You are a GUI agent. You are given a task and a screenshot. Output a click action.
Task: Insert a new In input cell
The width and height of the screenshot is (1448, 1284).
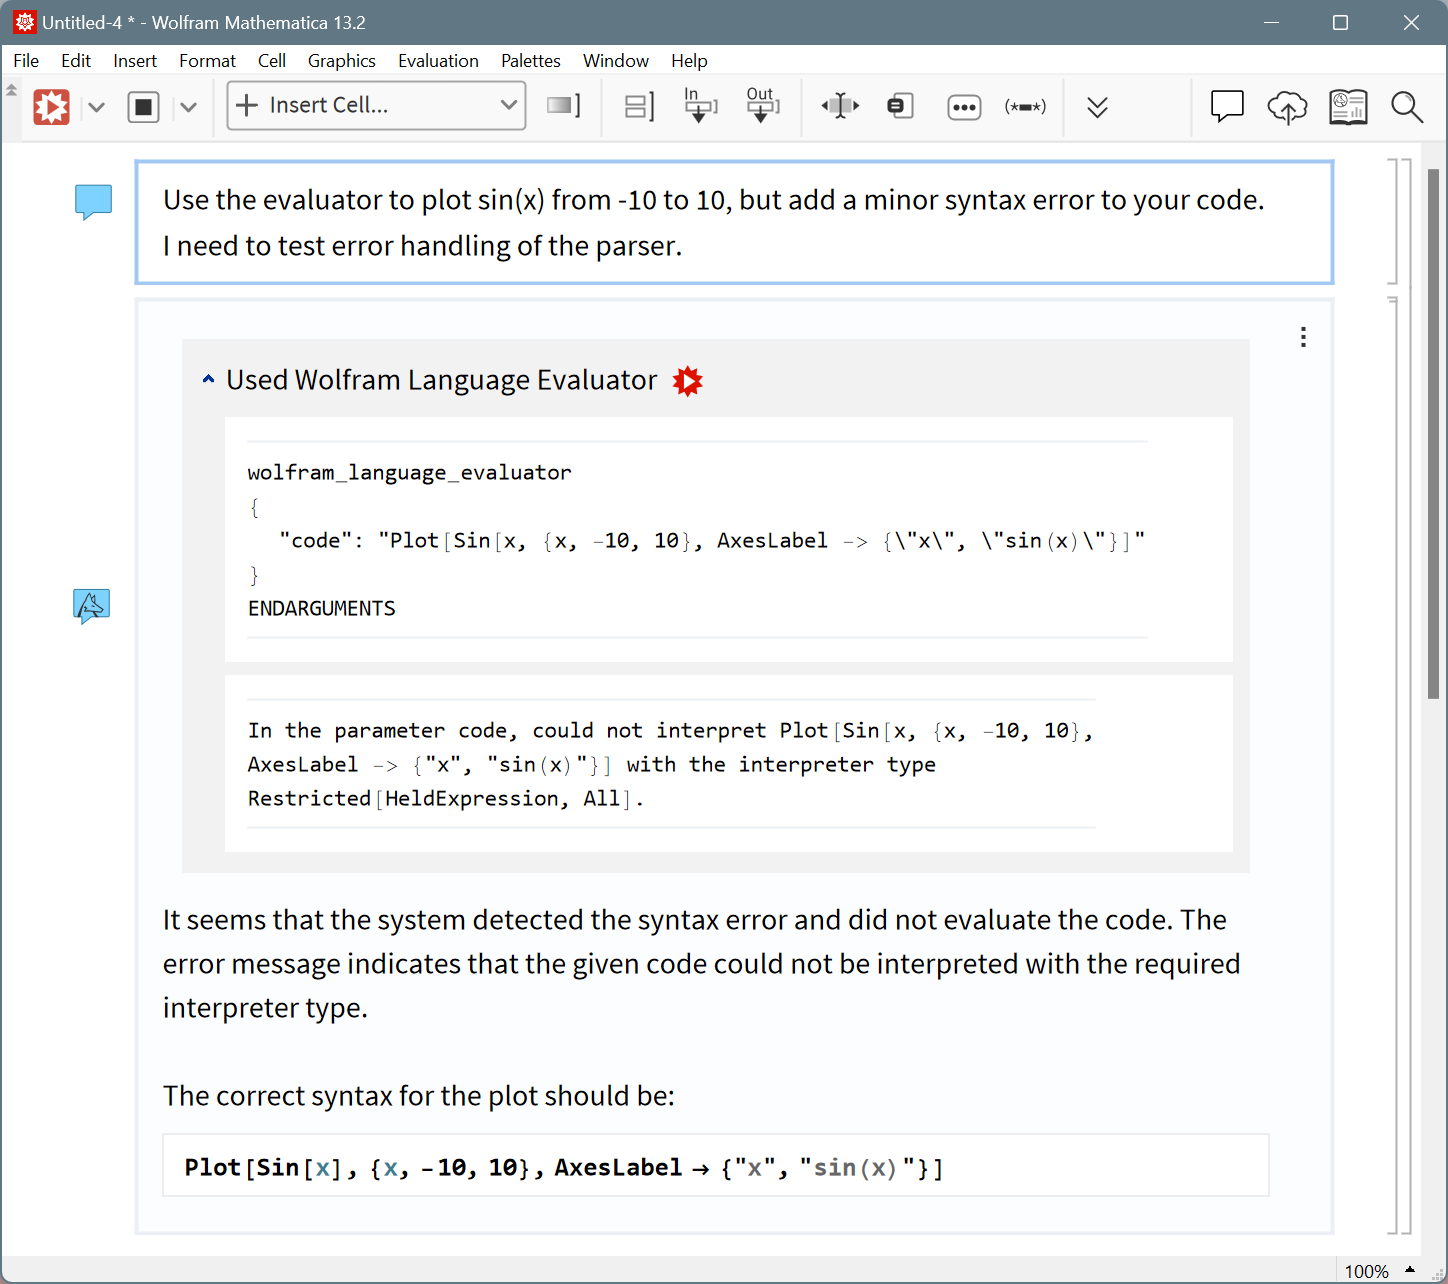click(x=699, y=107)
